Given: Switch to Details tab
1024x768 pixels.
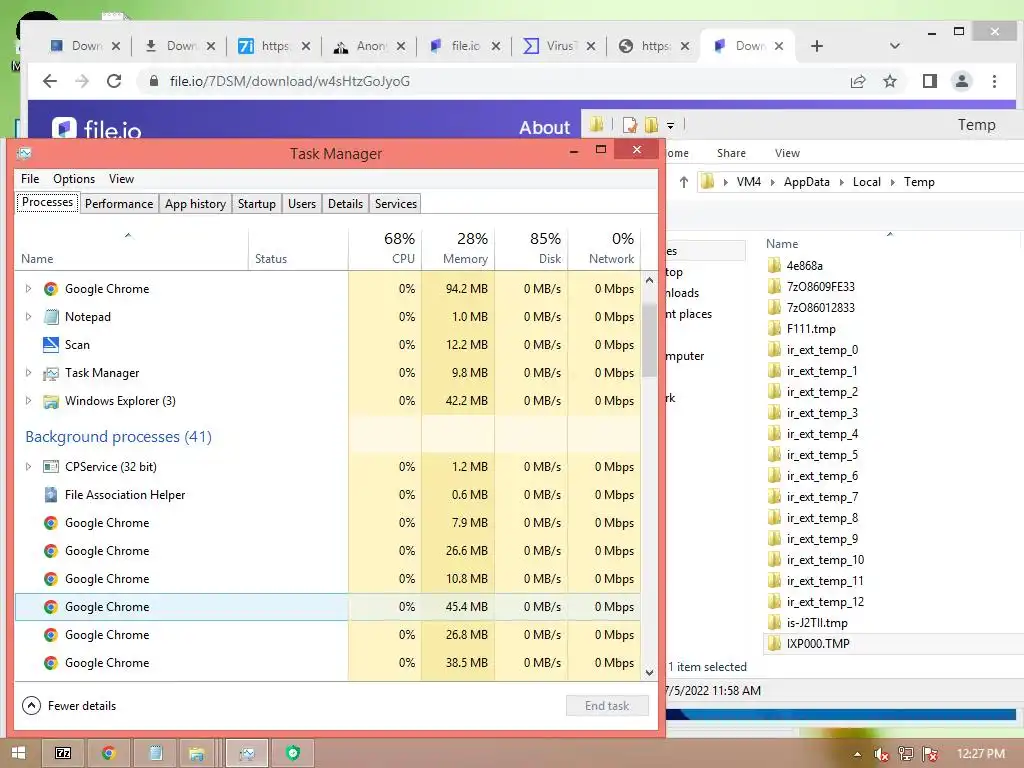Looking at the screenshot, I should 345,204.
